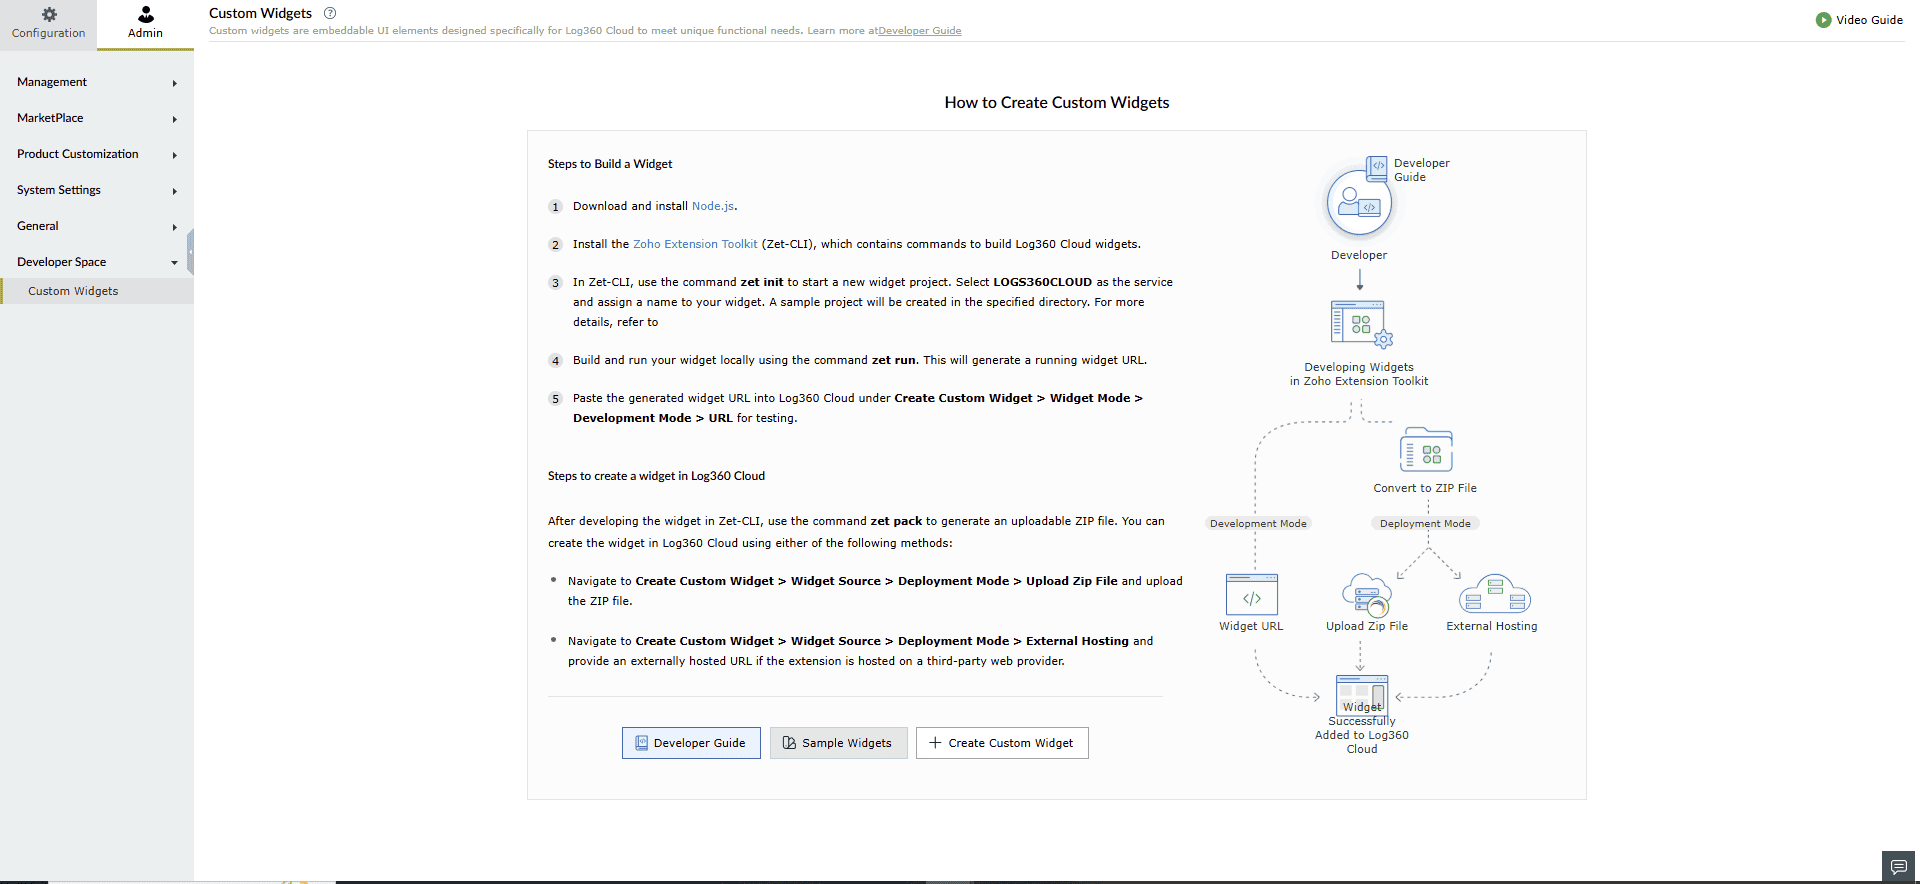1920x884 pixels.
Task: Open the Node.js link
Action: click(713, 206)
